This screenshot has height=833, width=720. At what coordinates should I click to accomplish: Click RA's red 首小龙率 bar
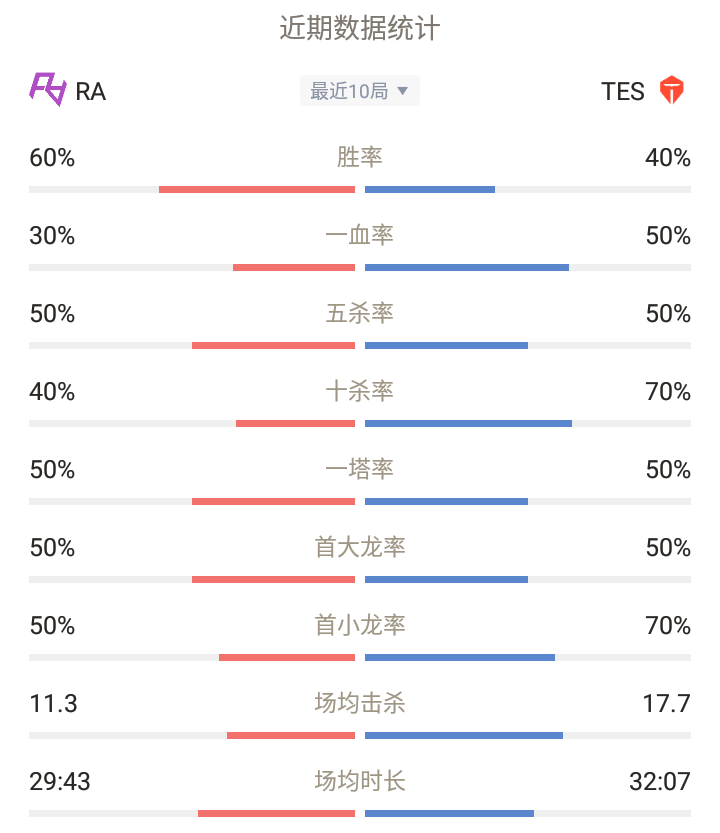coord(287,658)
